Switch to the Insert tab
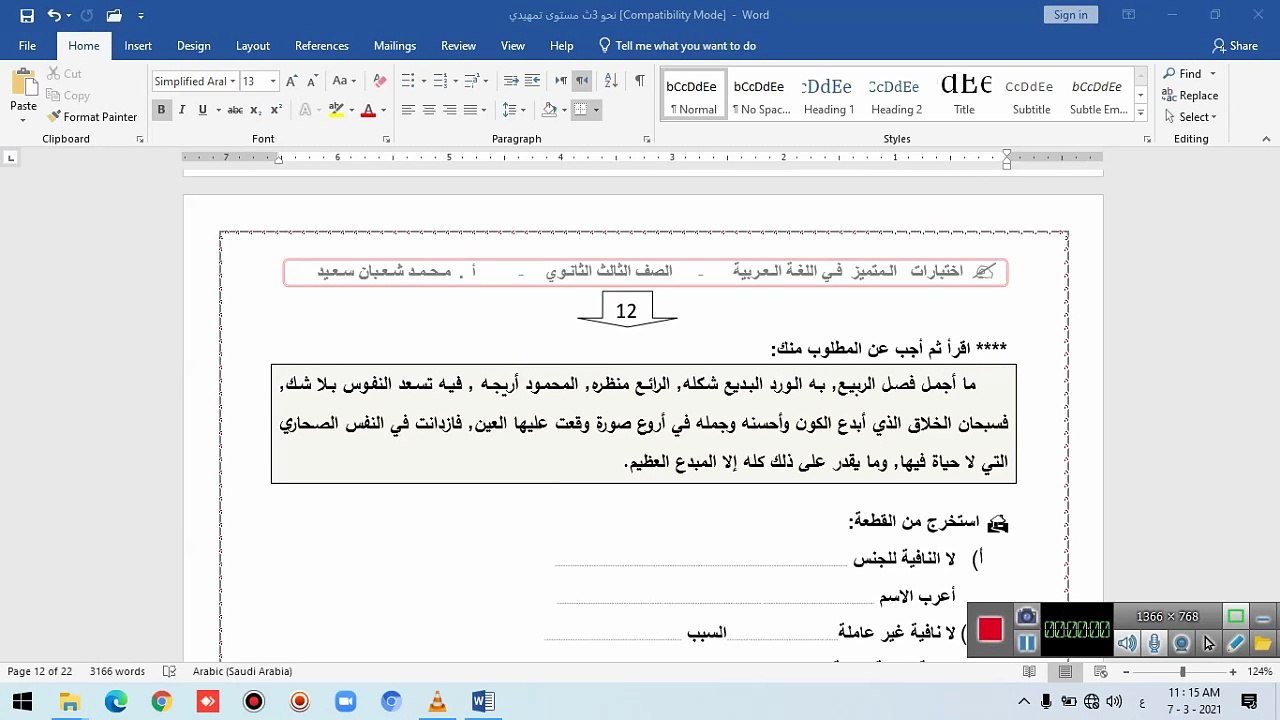Viewport: 1280px width, 720px height. 138,46
